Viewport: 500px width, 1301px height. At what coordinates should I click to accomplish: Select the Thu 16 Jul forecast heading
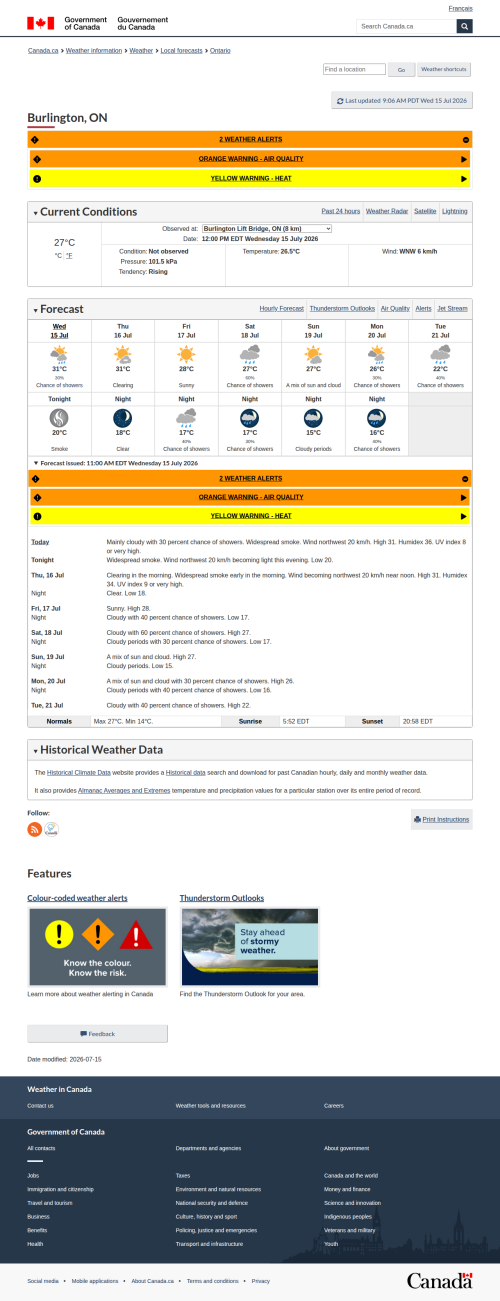click(x=122, y=330)
